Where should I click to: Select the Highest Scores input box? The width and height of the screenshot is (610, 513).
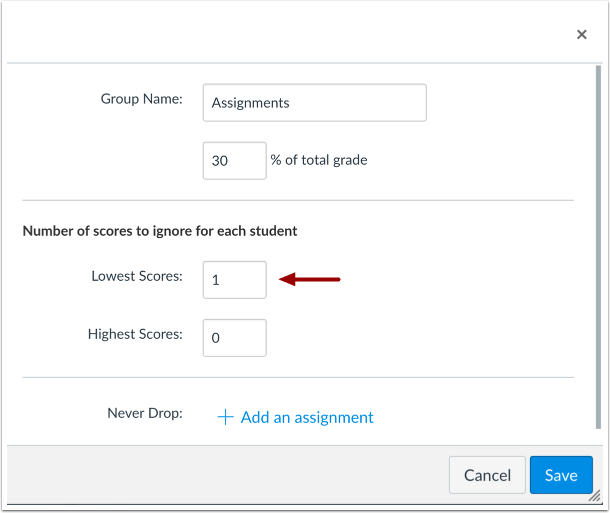click(x=235, y=338)
